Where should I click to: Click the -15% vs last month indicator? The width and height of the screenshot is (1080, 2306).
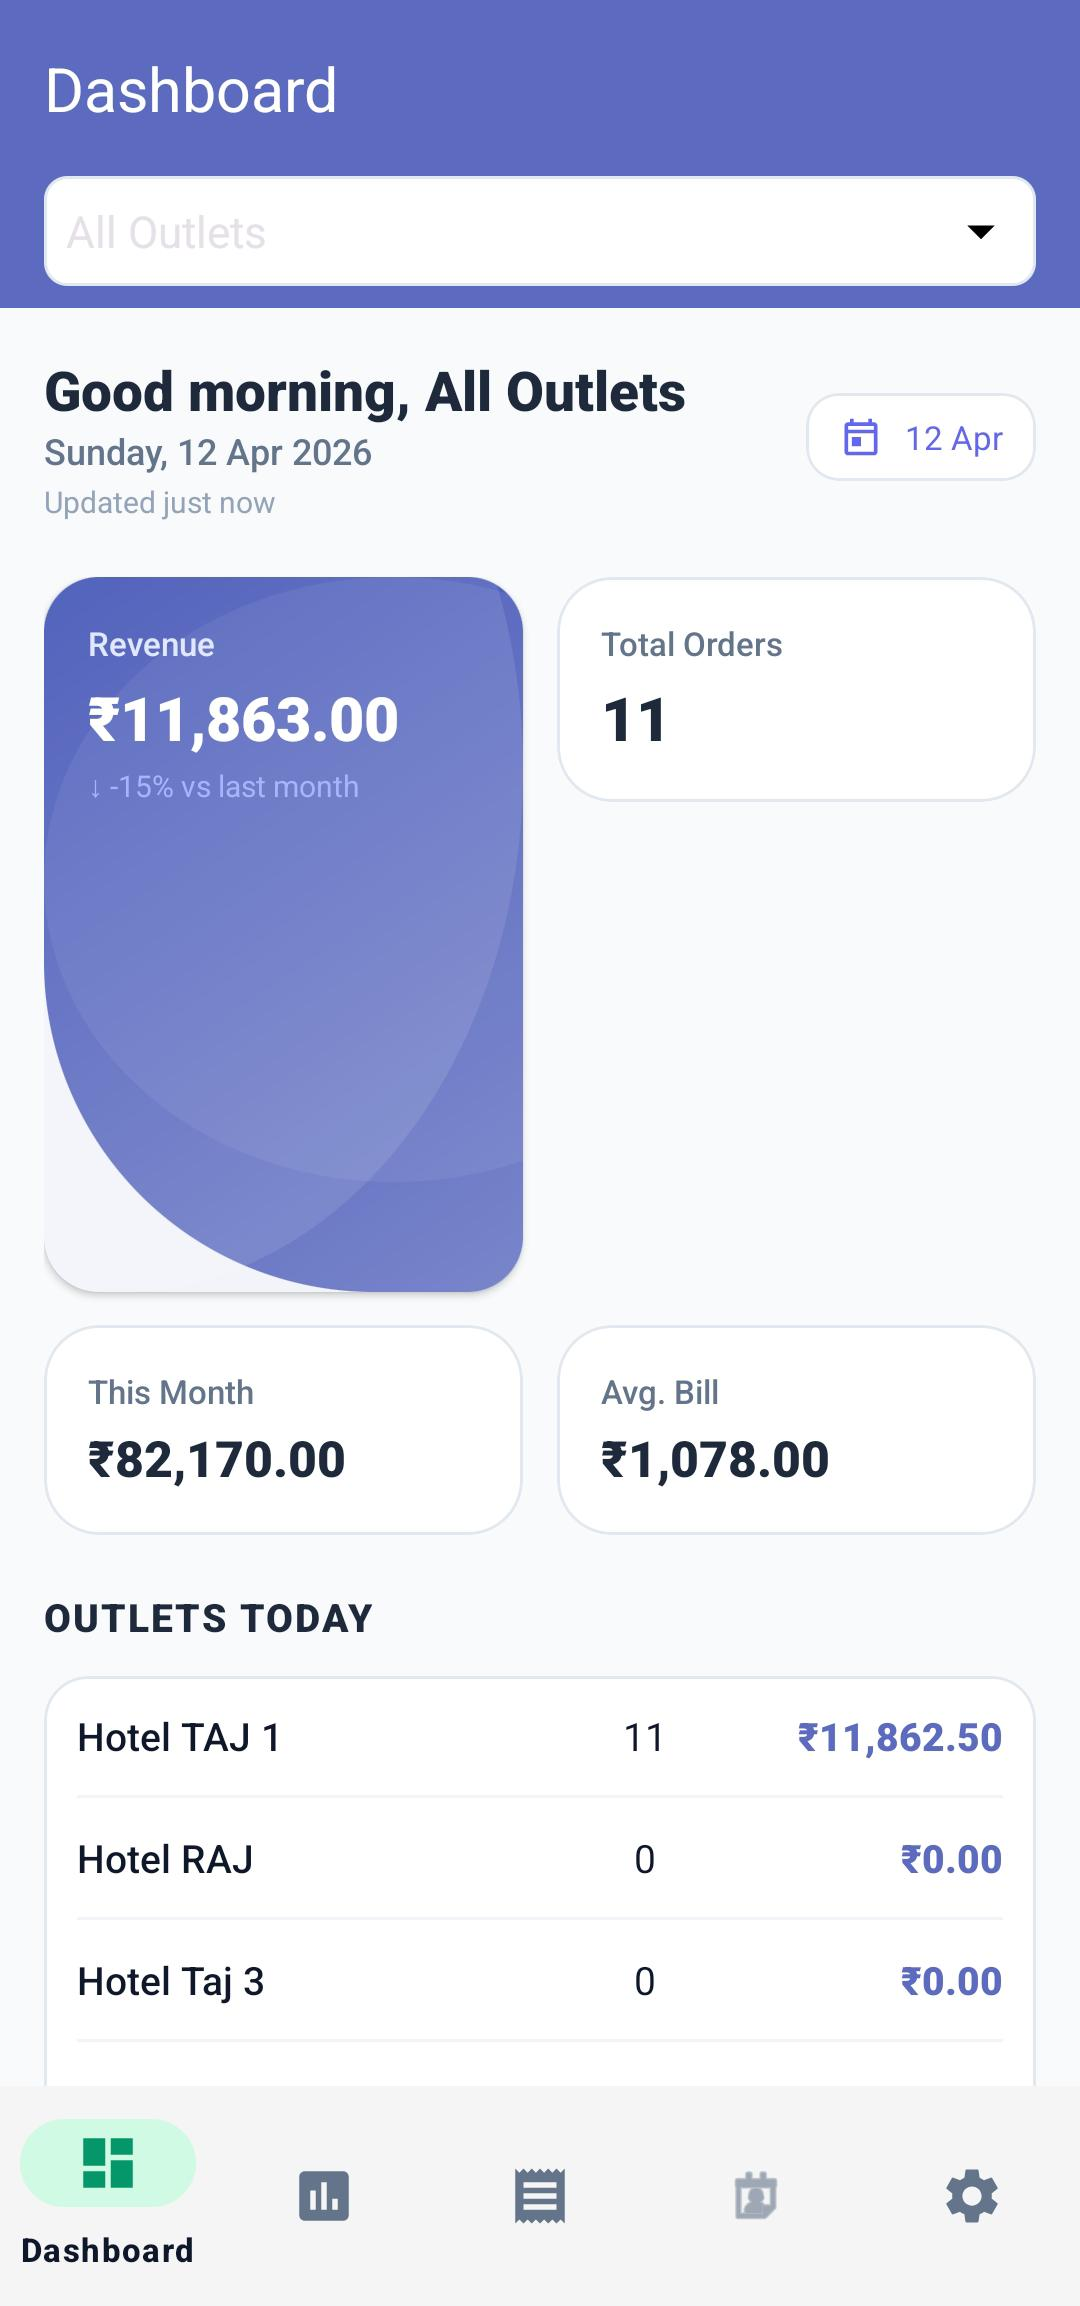[x=224, y=787]
